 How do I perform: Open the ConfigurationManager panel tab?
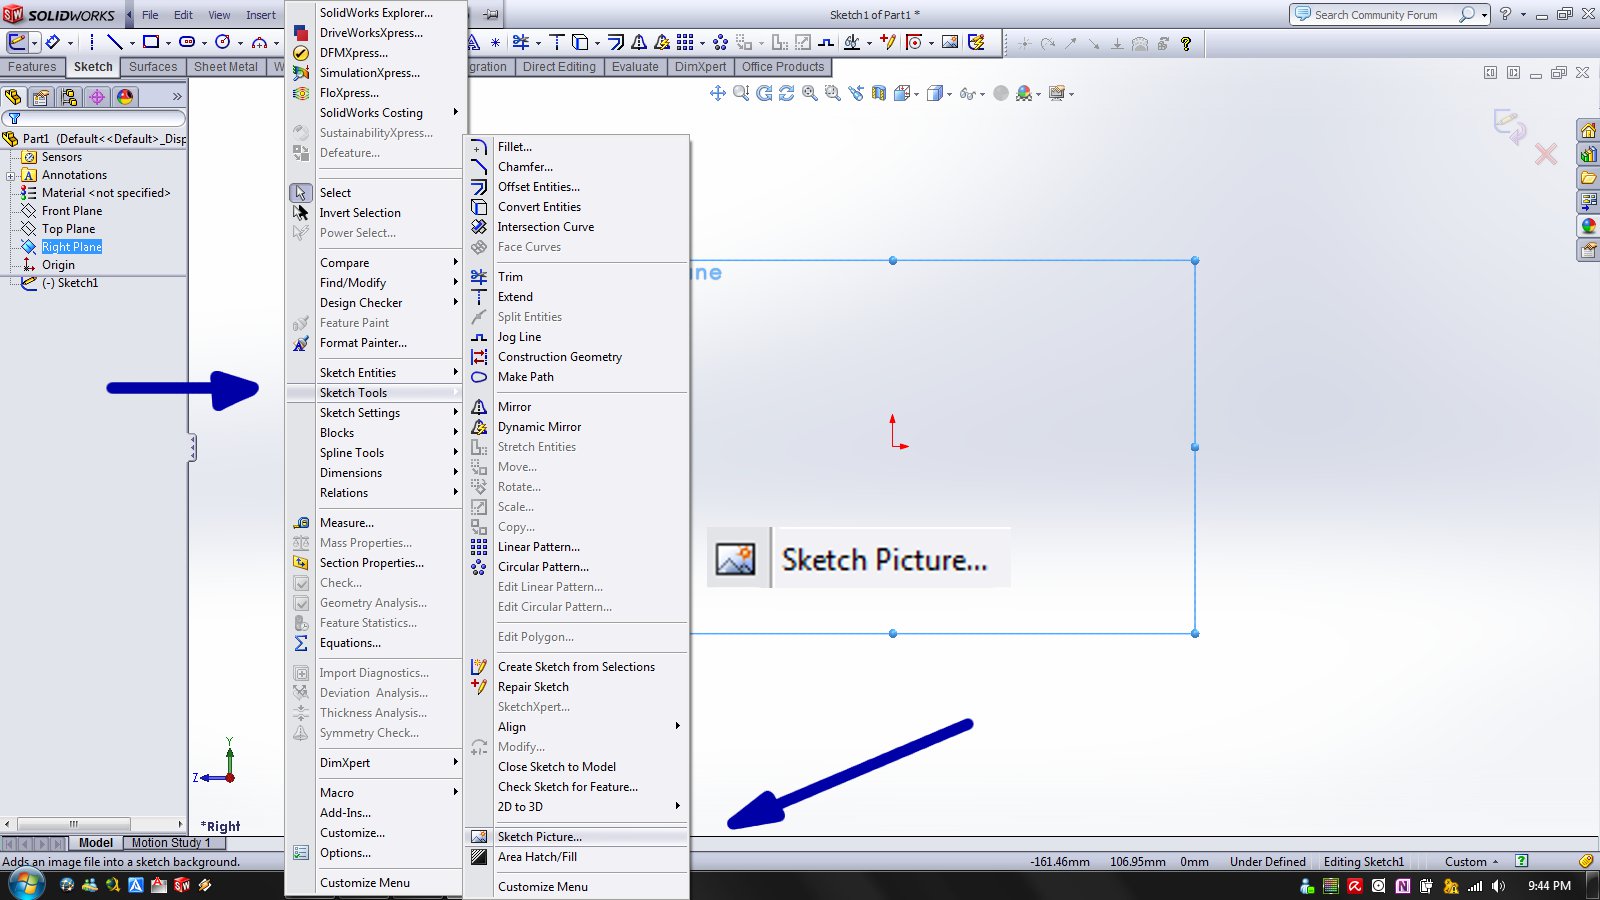pos(69,97)
